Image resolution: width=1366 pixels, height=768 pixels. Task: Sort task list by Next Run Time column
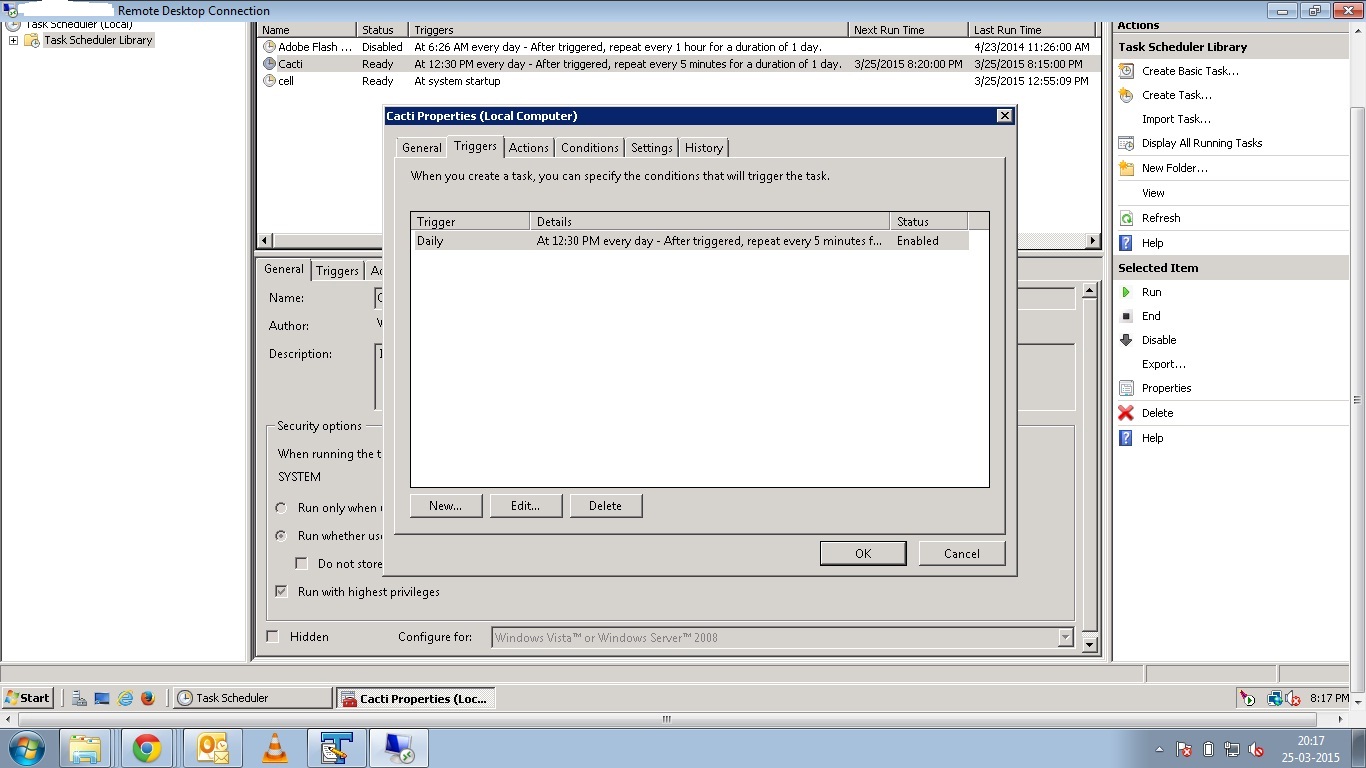(x=908, y=30)
